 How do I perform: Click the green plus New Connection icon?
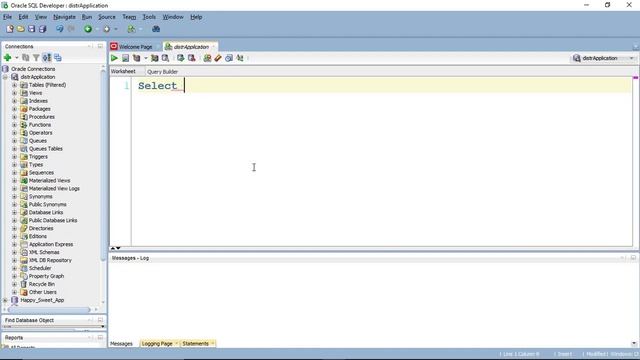coord(7,58)
